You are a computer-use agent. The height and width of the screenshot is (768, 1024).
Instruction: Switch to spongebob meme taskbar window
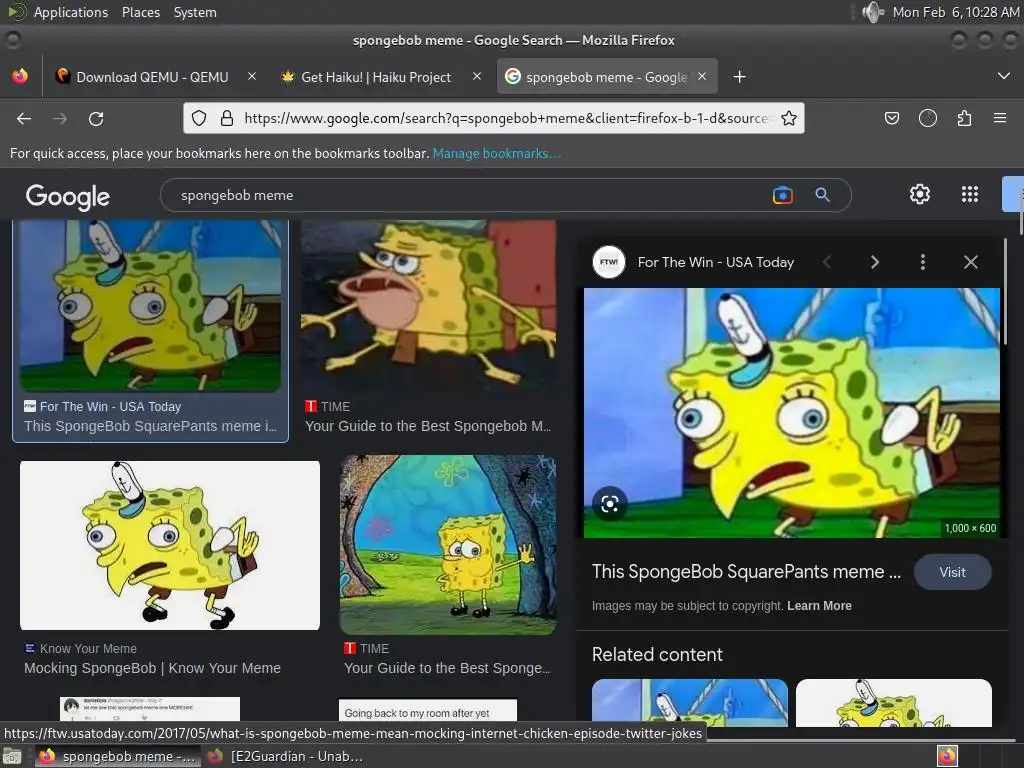pyautogui.click(x=118, y=756)
